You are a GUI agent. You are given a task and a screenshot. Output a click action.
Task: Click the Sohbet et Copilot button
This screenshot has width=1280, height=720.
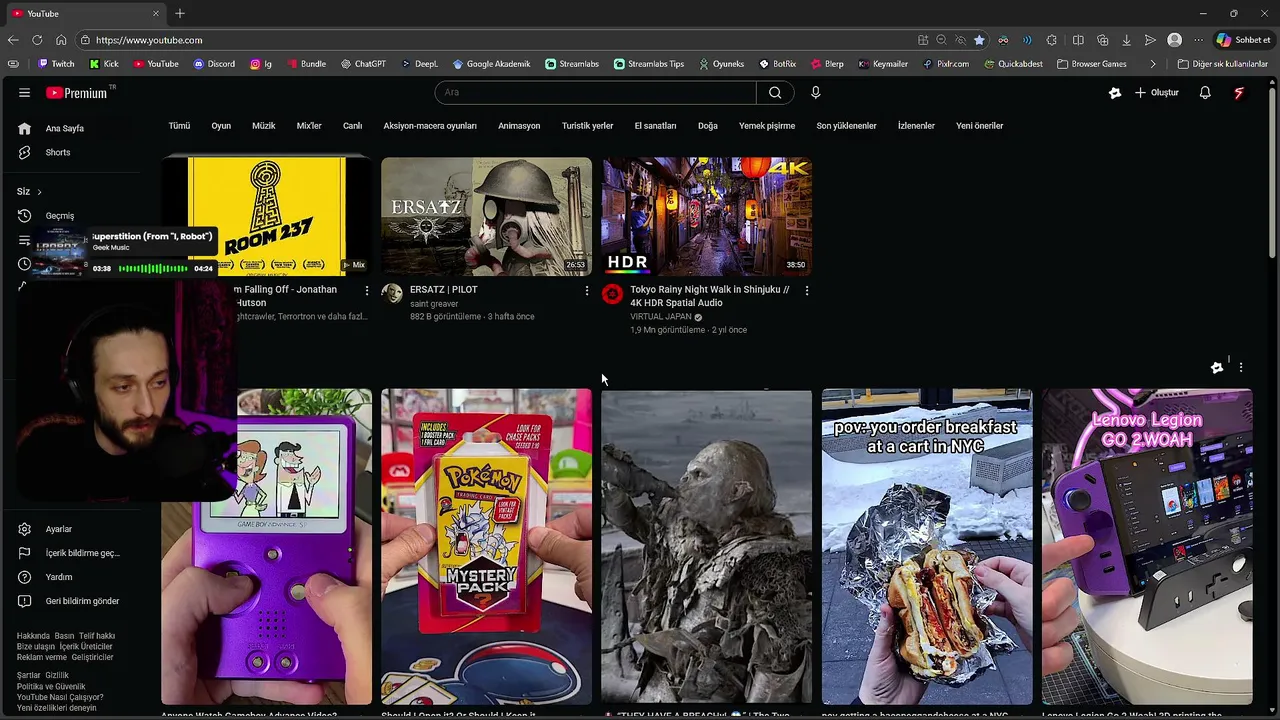coord(1243,40)
